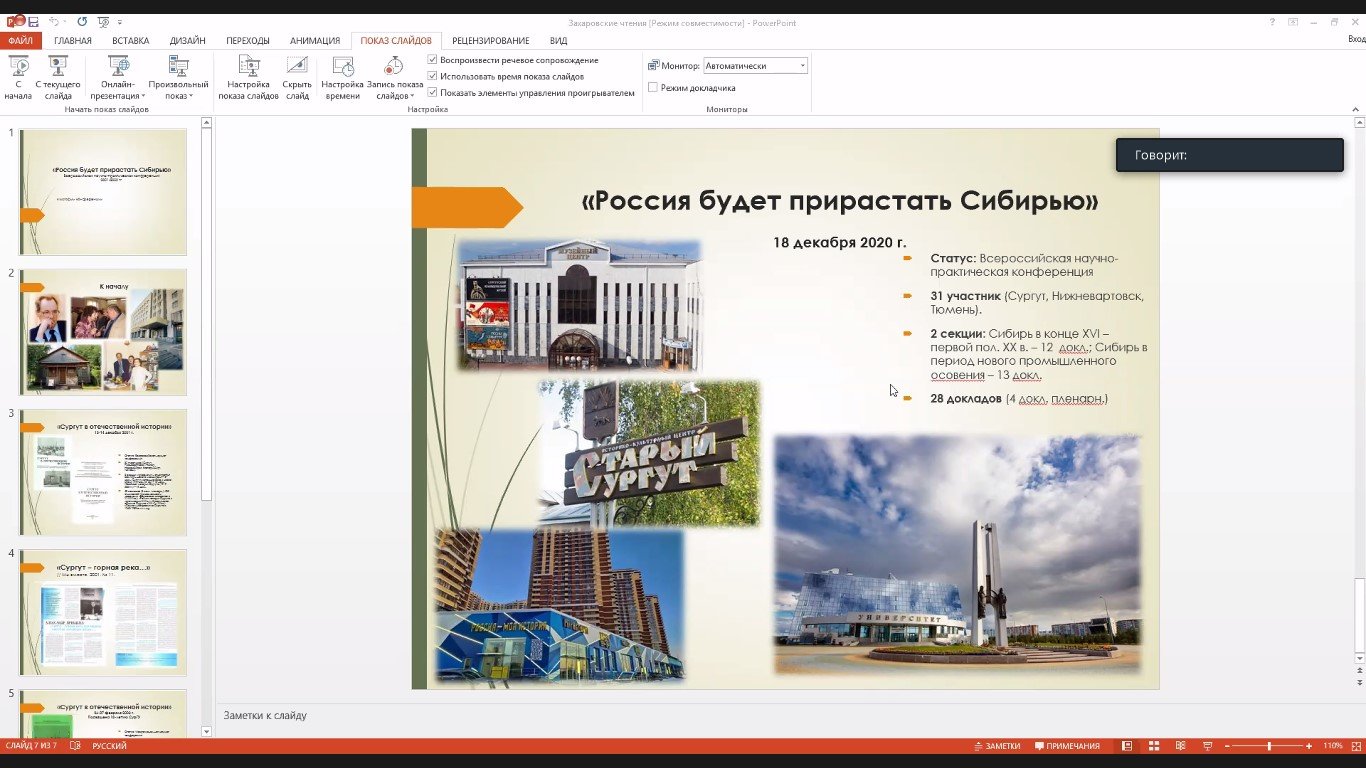Select slide 2 thumbnail 'К началу'
The image size is (1366, 768).
coord(103,331)
